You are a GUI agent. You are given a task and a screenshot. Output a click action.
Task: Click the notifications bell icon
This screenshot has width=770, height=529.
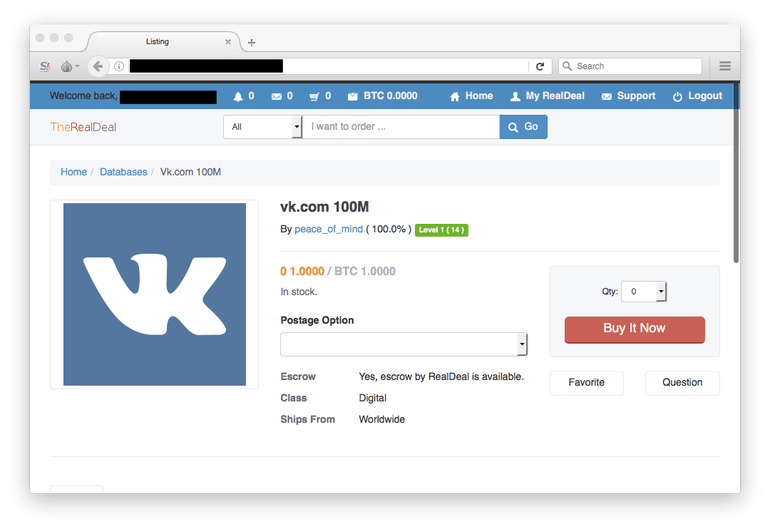click(x=238, y=97)
